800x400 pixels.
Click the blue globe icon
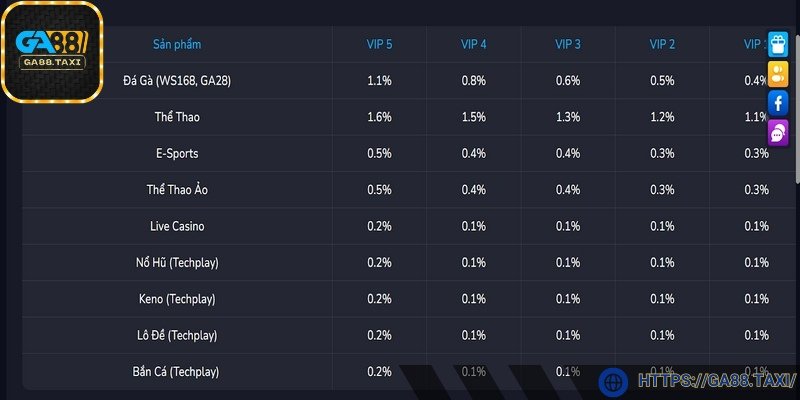612,381
